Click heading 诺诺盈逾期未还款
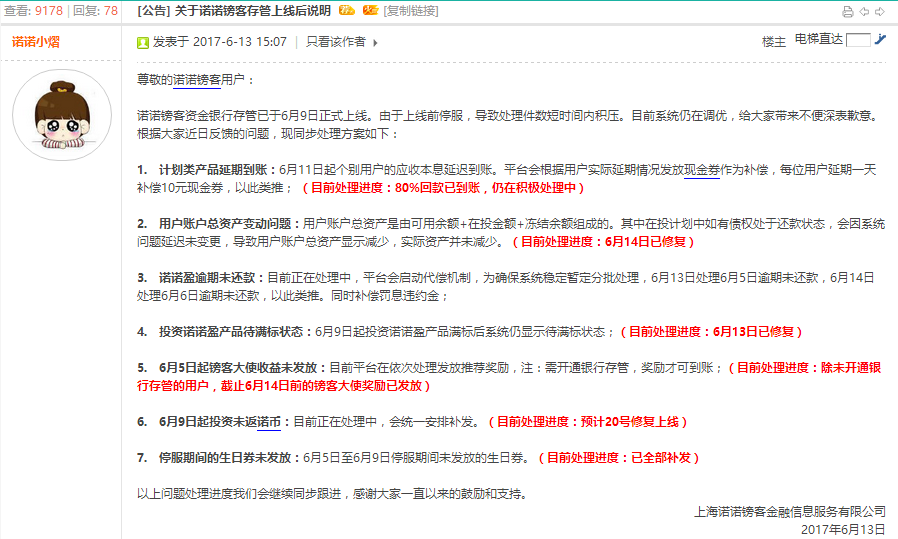Image resolution: width=898 pixels, height=539 pixels. (x=207, y=278)
